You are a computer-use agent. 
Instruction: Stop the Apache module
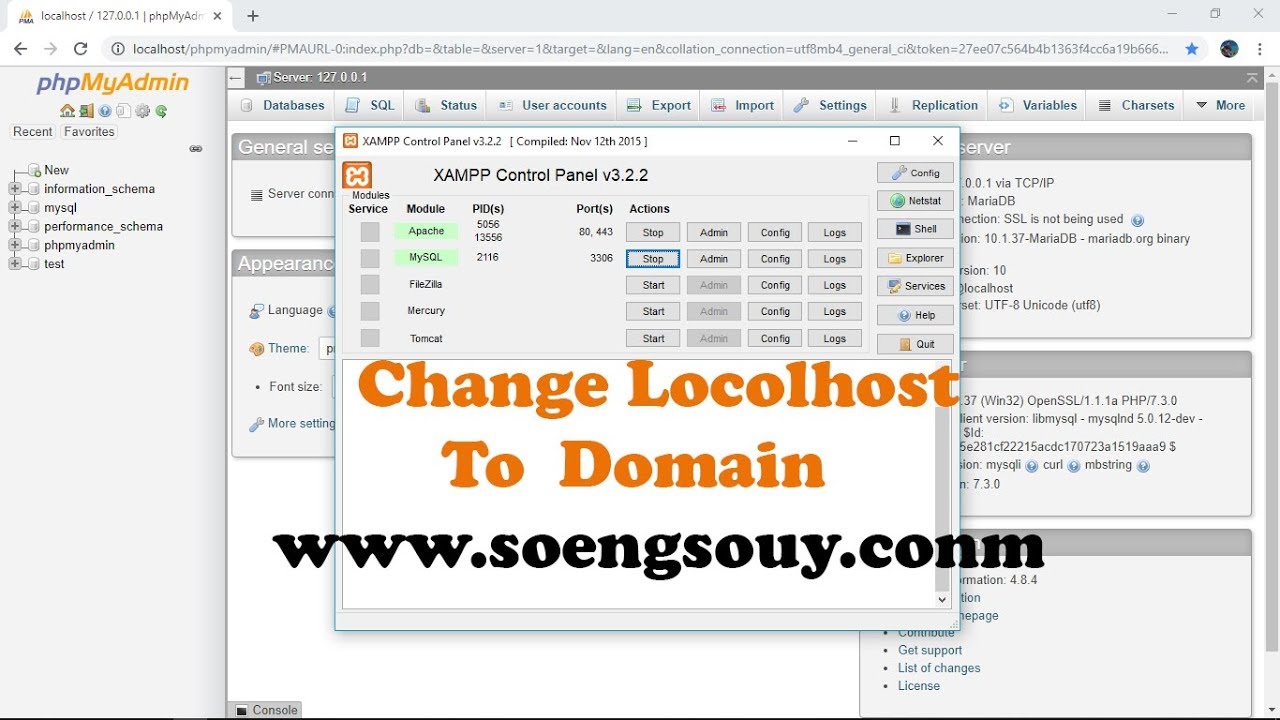click(653, 232)
